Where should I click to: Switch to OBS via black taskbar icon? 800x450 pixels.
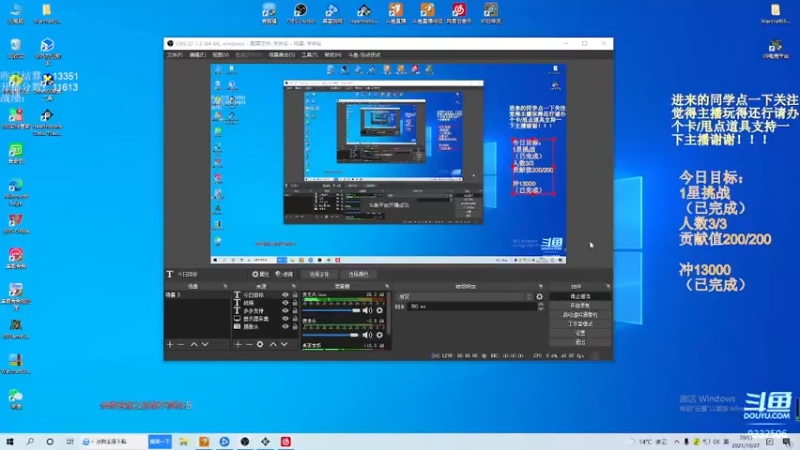tap(245, 442)
